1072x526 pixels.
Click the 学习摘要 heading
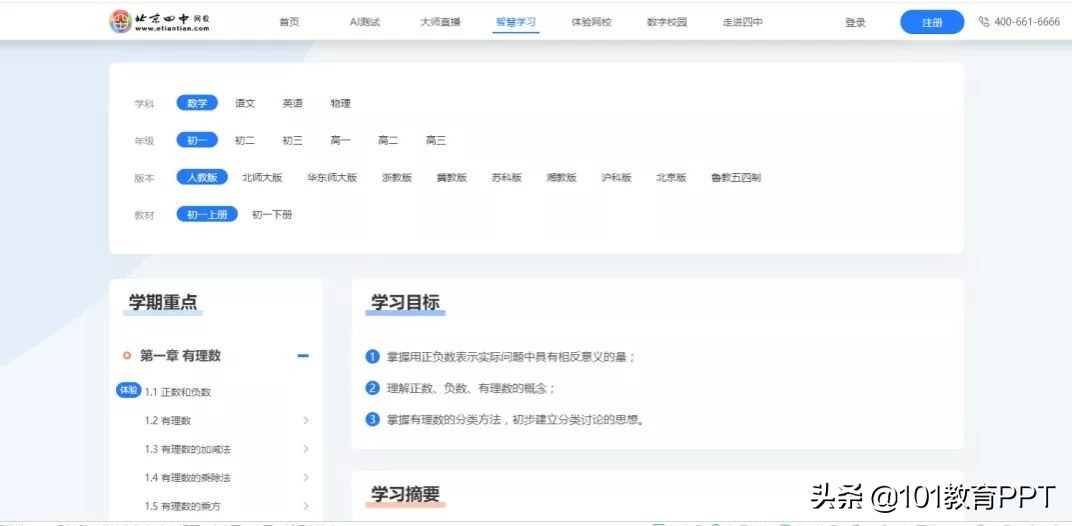405,494
